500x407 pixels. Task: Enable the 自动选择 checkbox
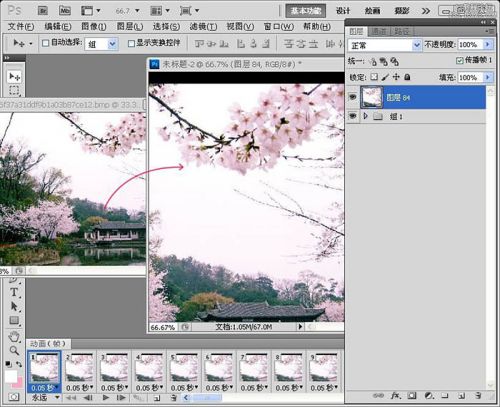tap(45, 43)
